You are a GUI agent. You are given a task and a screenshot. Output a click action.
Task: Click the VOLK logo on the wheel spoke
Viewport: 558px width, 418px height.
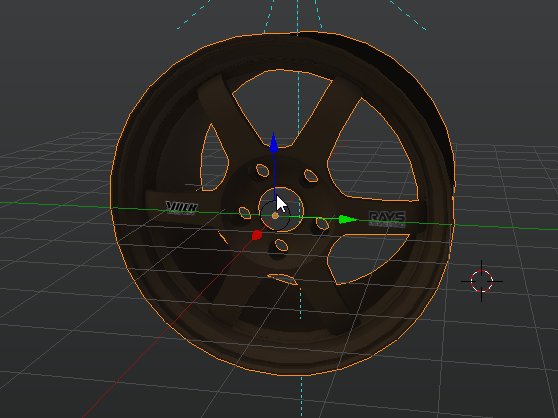(182, 207)
